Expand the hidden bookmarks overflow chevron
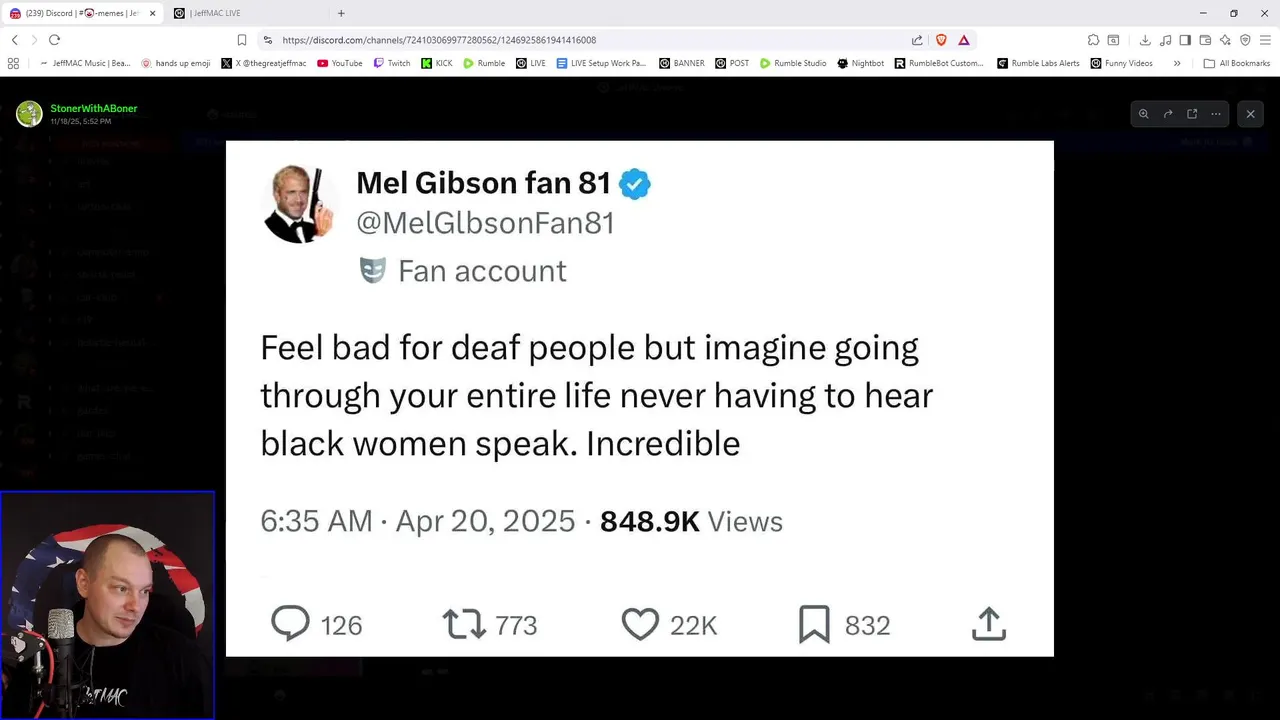 (1177, 63)
